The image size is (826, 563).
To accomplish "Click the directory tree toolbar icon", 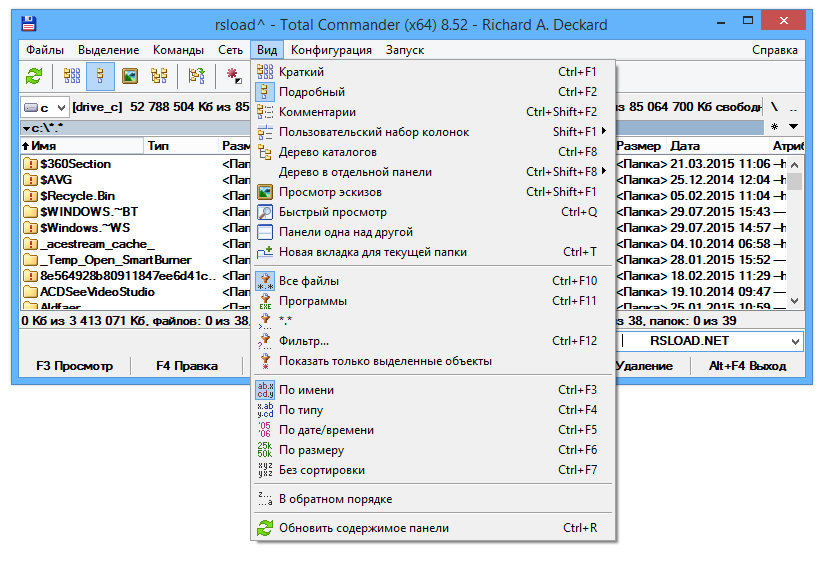I will 158,76.
